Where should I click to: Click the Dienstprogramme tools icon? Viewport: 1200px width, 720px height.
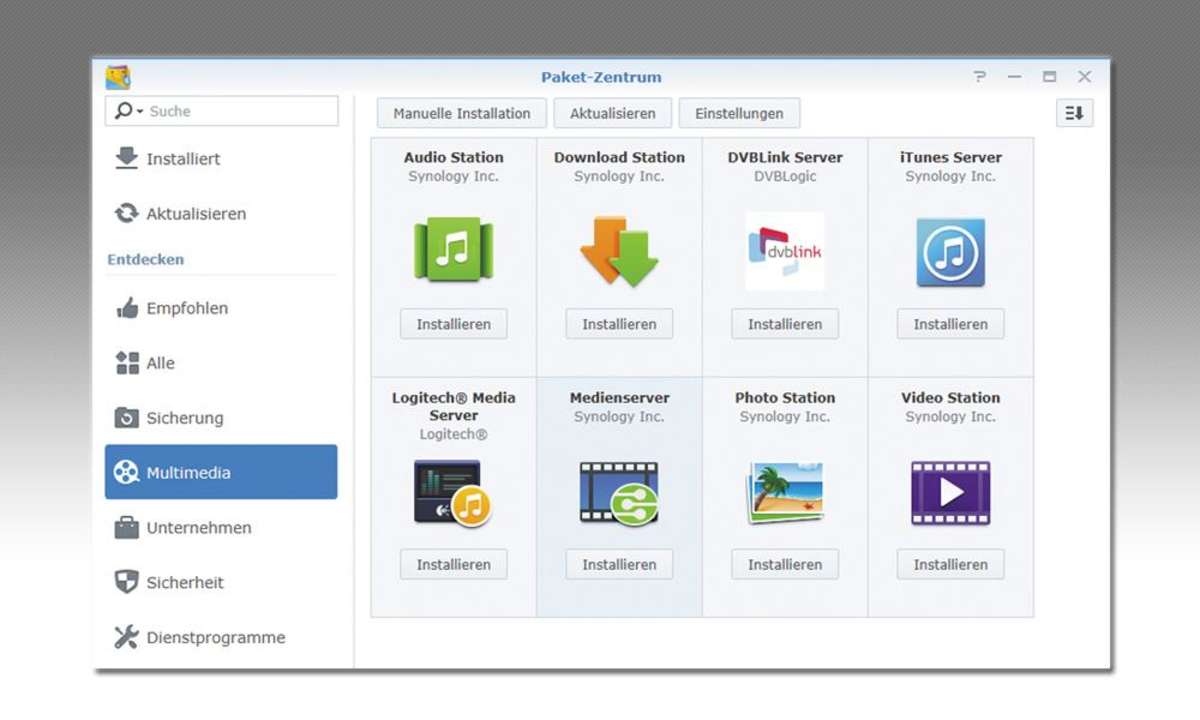point(126,637)
